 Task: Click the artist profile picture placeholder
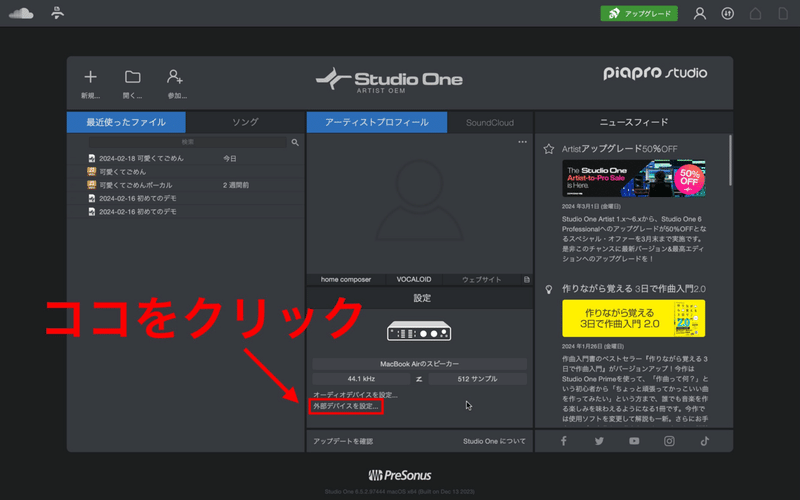coord(419,200)
